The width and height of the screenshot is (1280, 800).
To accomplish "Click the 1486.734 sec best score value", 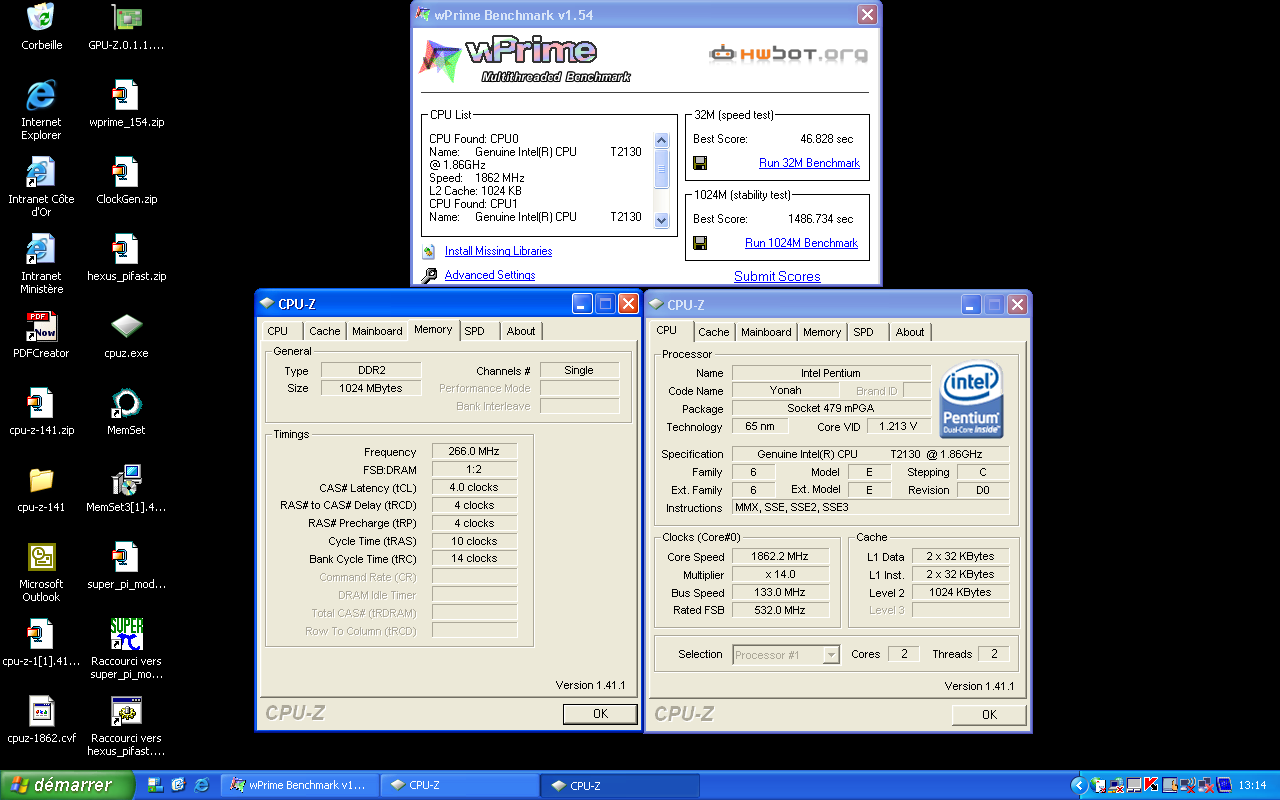I will point(820,219).
